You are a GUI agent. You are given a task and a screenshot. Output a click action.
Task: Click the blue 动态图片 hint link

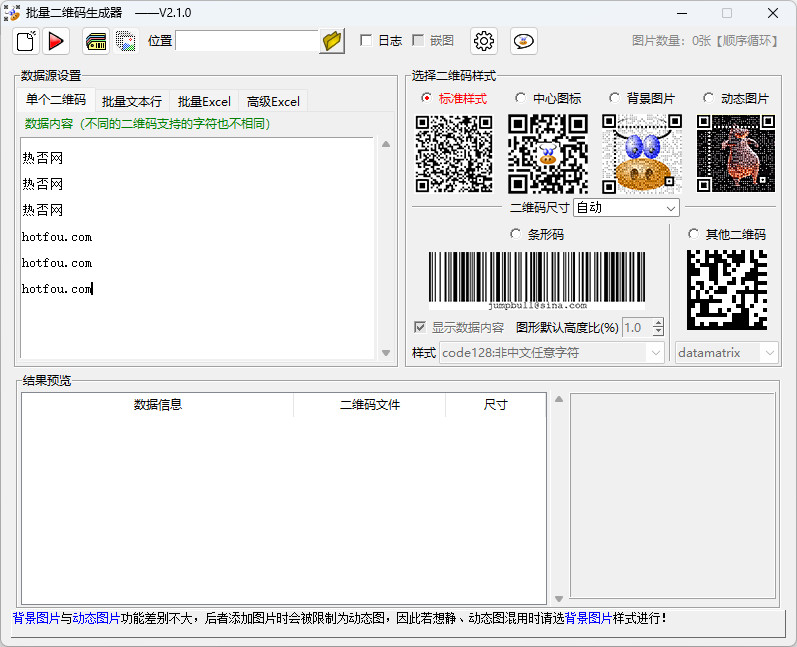pos(96,619)
